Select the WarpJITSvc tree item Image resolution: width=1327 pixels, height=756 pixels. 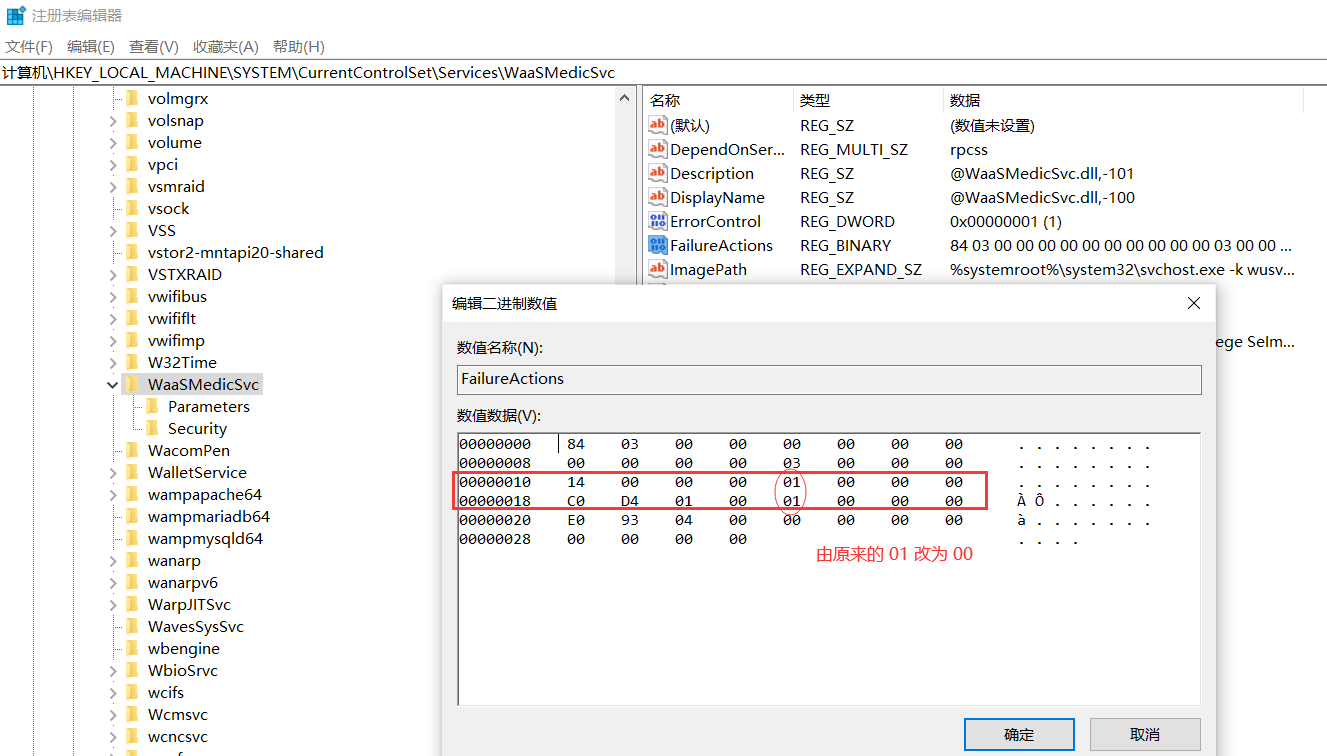point(190,605)
